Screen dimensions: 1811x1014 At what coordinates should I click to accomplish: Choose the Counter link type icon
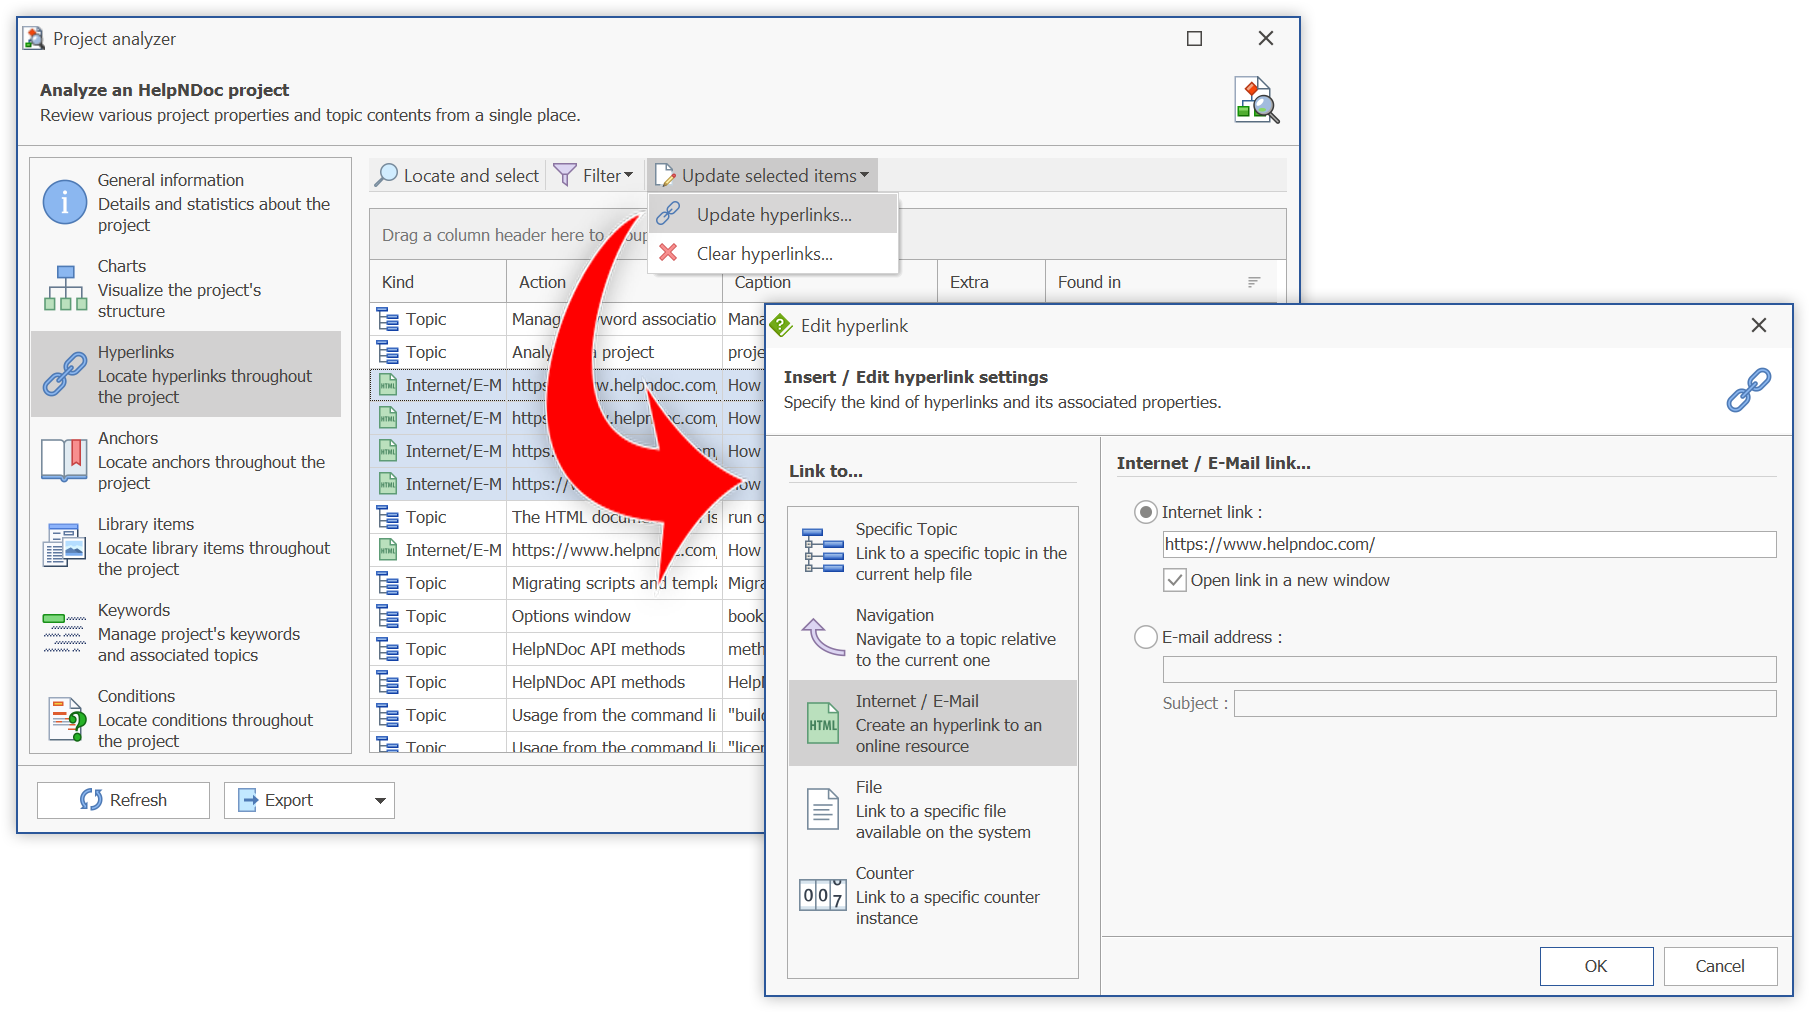823,895
